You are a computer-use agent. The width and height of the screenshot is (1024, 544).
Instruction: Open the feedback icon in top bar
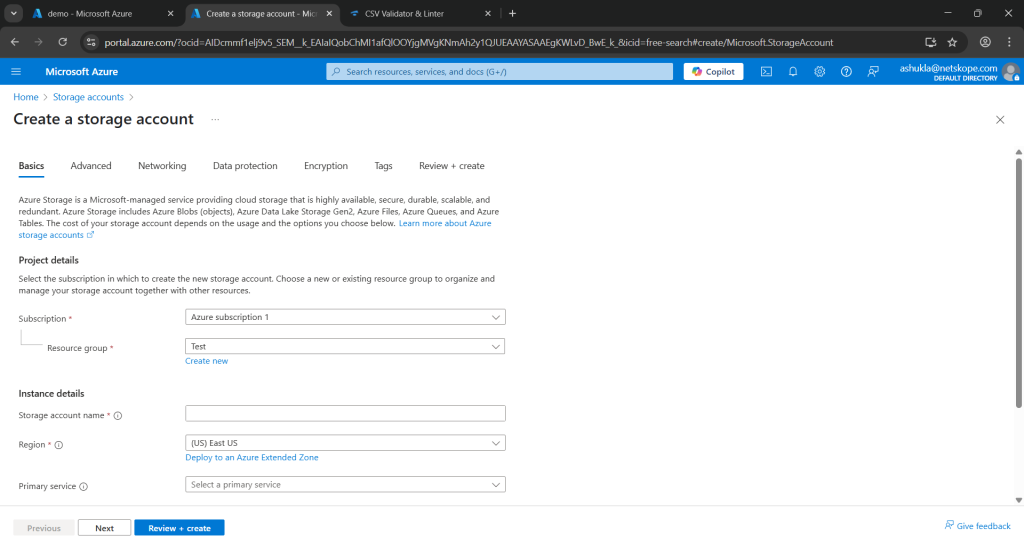click(x=873, y=72)
